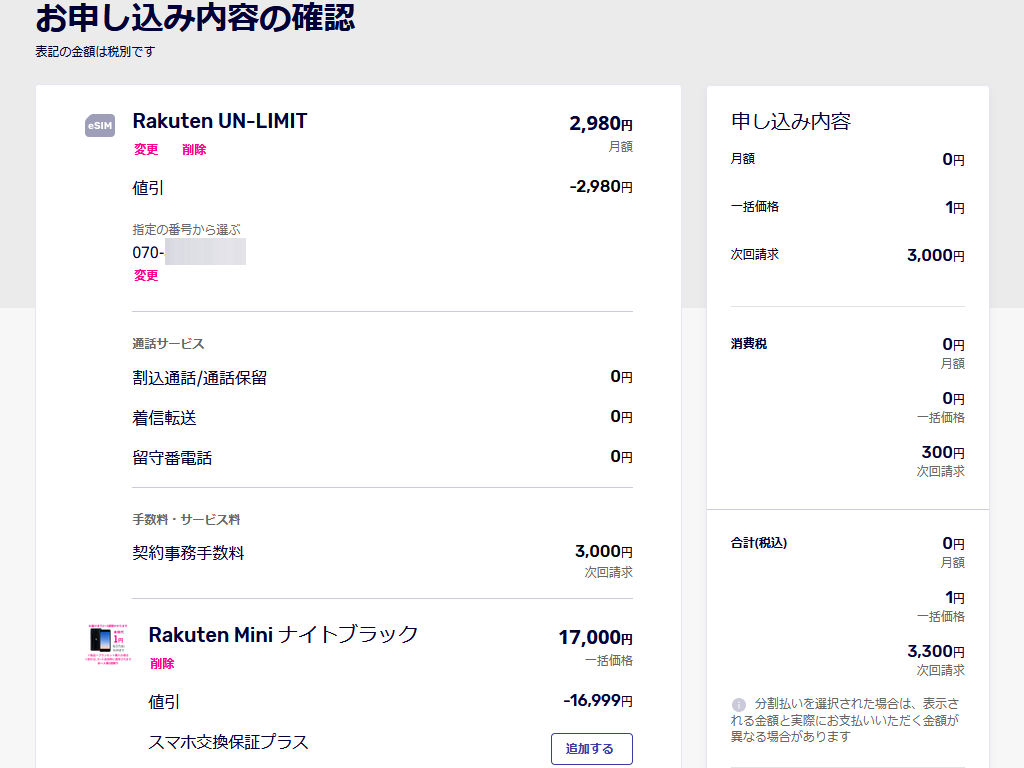1024x768 pixels.
Task: Click the 留守番電話 row label
Action: click(172, 458)
